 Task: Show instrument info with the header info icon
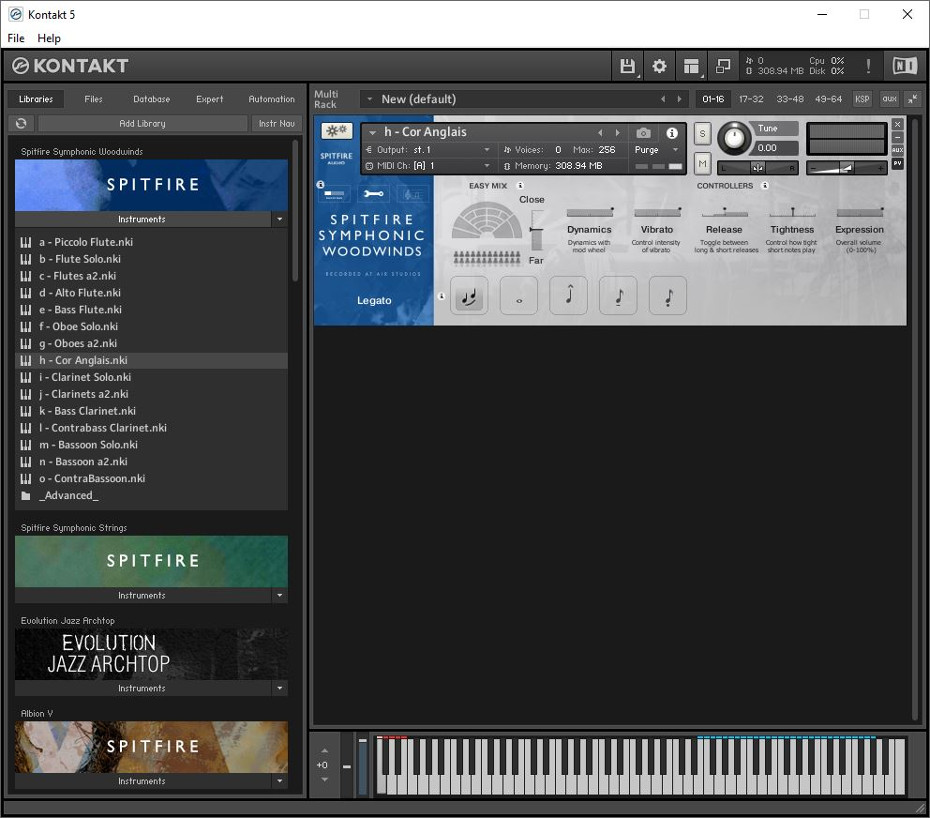point(672,133)
